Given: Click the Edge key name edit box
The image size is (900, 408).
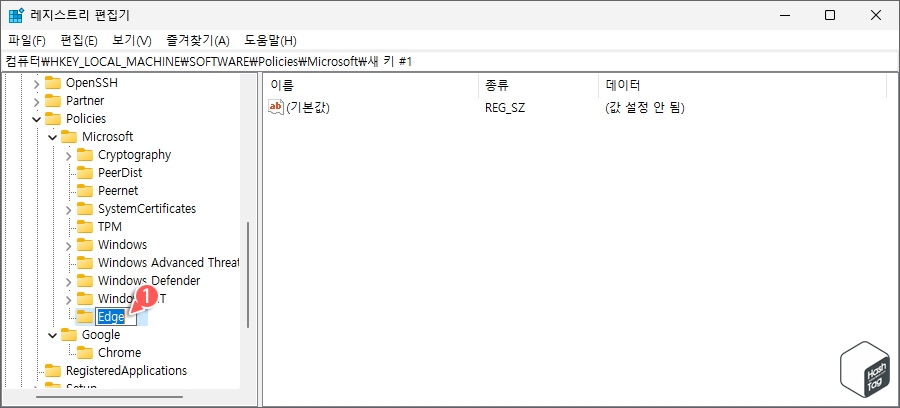Looking at the screenshot, I should [116, 317].
